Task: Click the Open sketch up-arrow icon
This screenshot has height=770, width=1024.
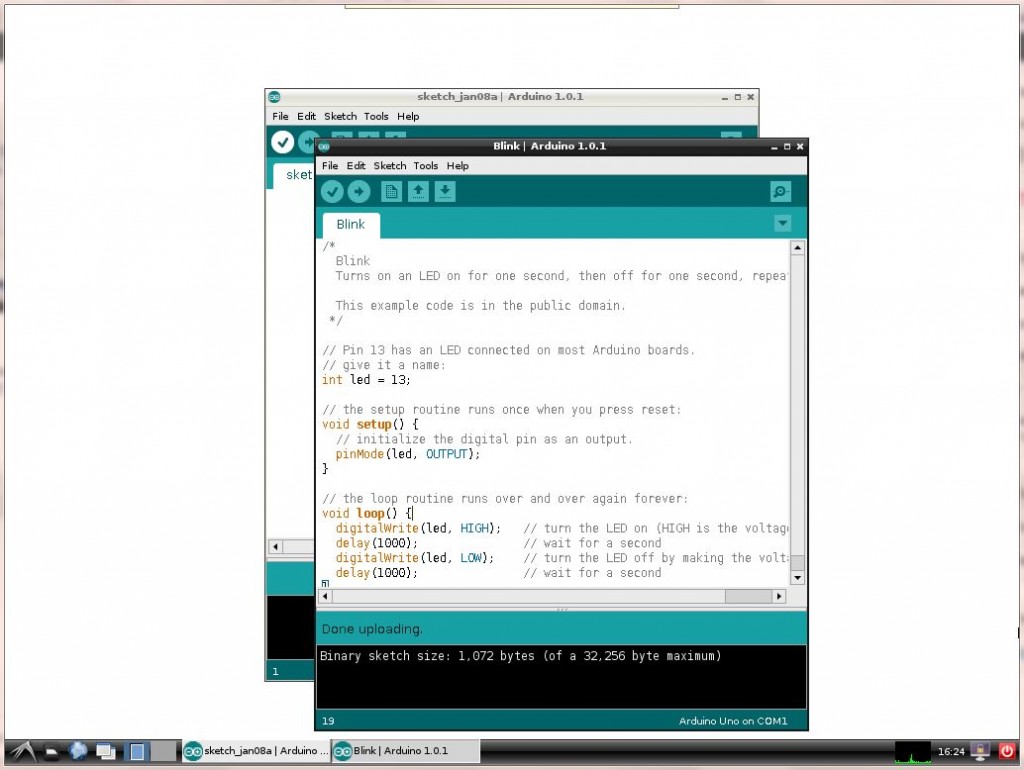Action: coord(418,191)
